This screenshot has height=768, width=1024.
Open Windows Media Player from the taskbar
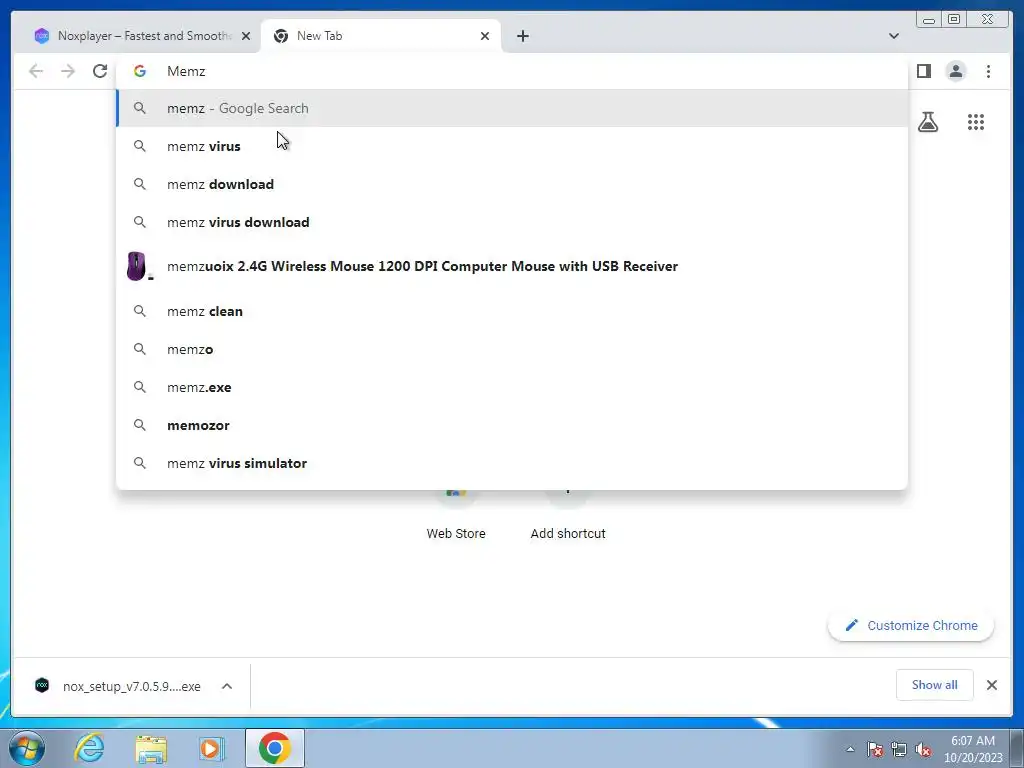click(211, 748)
